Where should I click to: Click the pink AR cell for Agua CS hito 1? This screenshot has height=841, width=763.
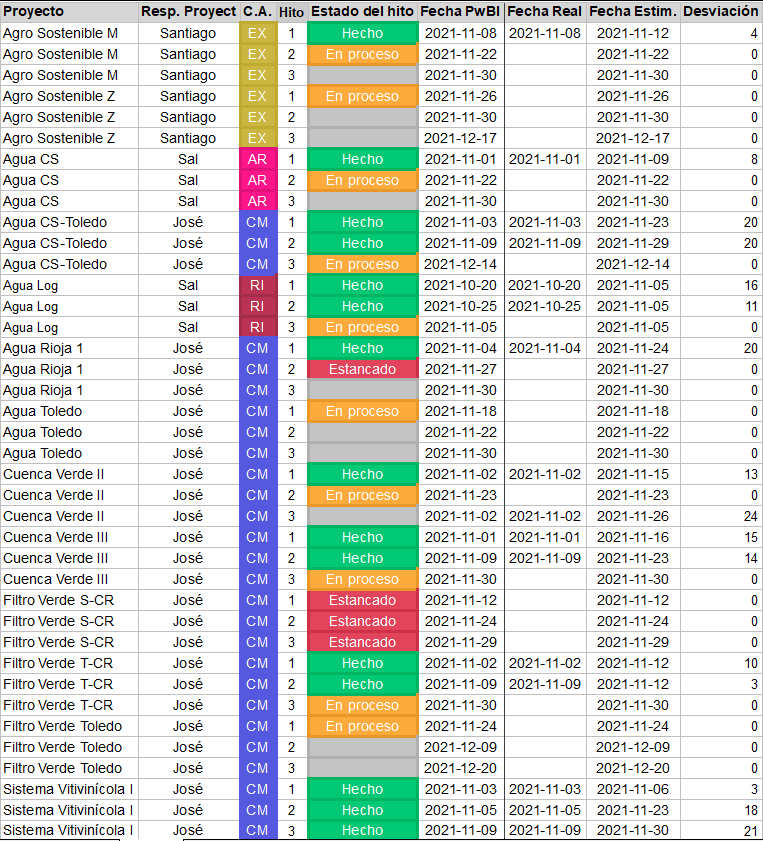(x=257, y=159)
